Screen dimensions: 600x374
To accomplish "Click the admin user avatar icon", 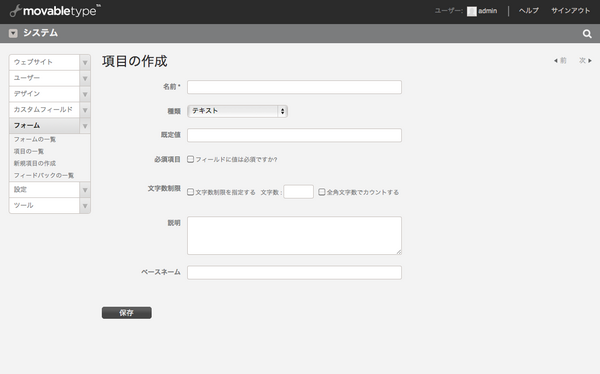I will click(x=471, y=11).
